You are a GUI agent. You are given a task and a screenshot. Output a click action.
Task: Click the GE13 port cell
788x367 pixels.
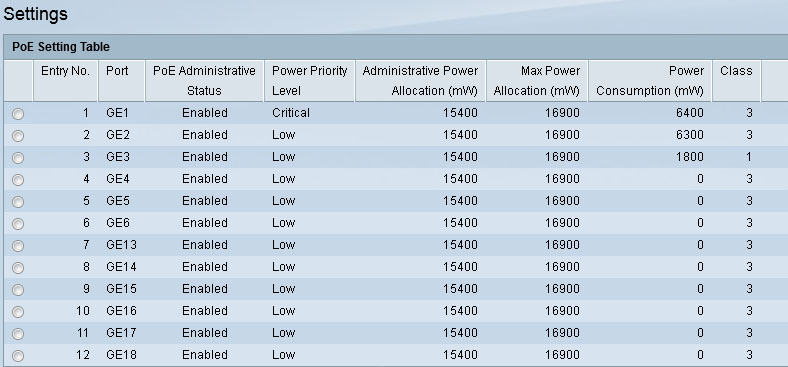(121, 245)
